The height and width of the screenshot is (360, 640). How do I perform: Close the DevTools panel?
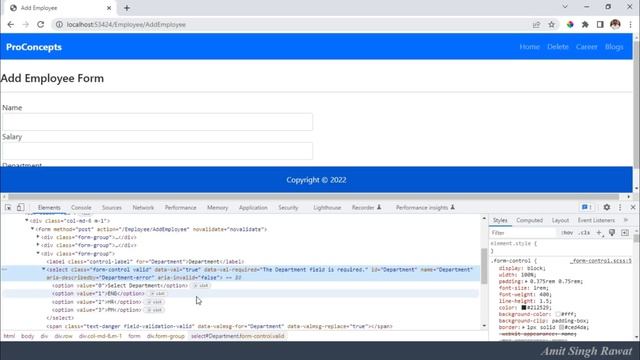pyautogui.click(x=633, y=207)
